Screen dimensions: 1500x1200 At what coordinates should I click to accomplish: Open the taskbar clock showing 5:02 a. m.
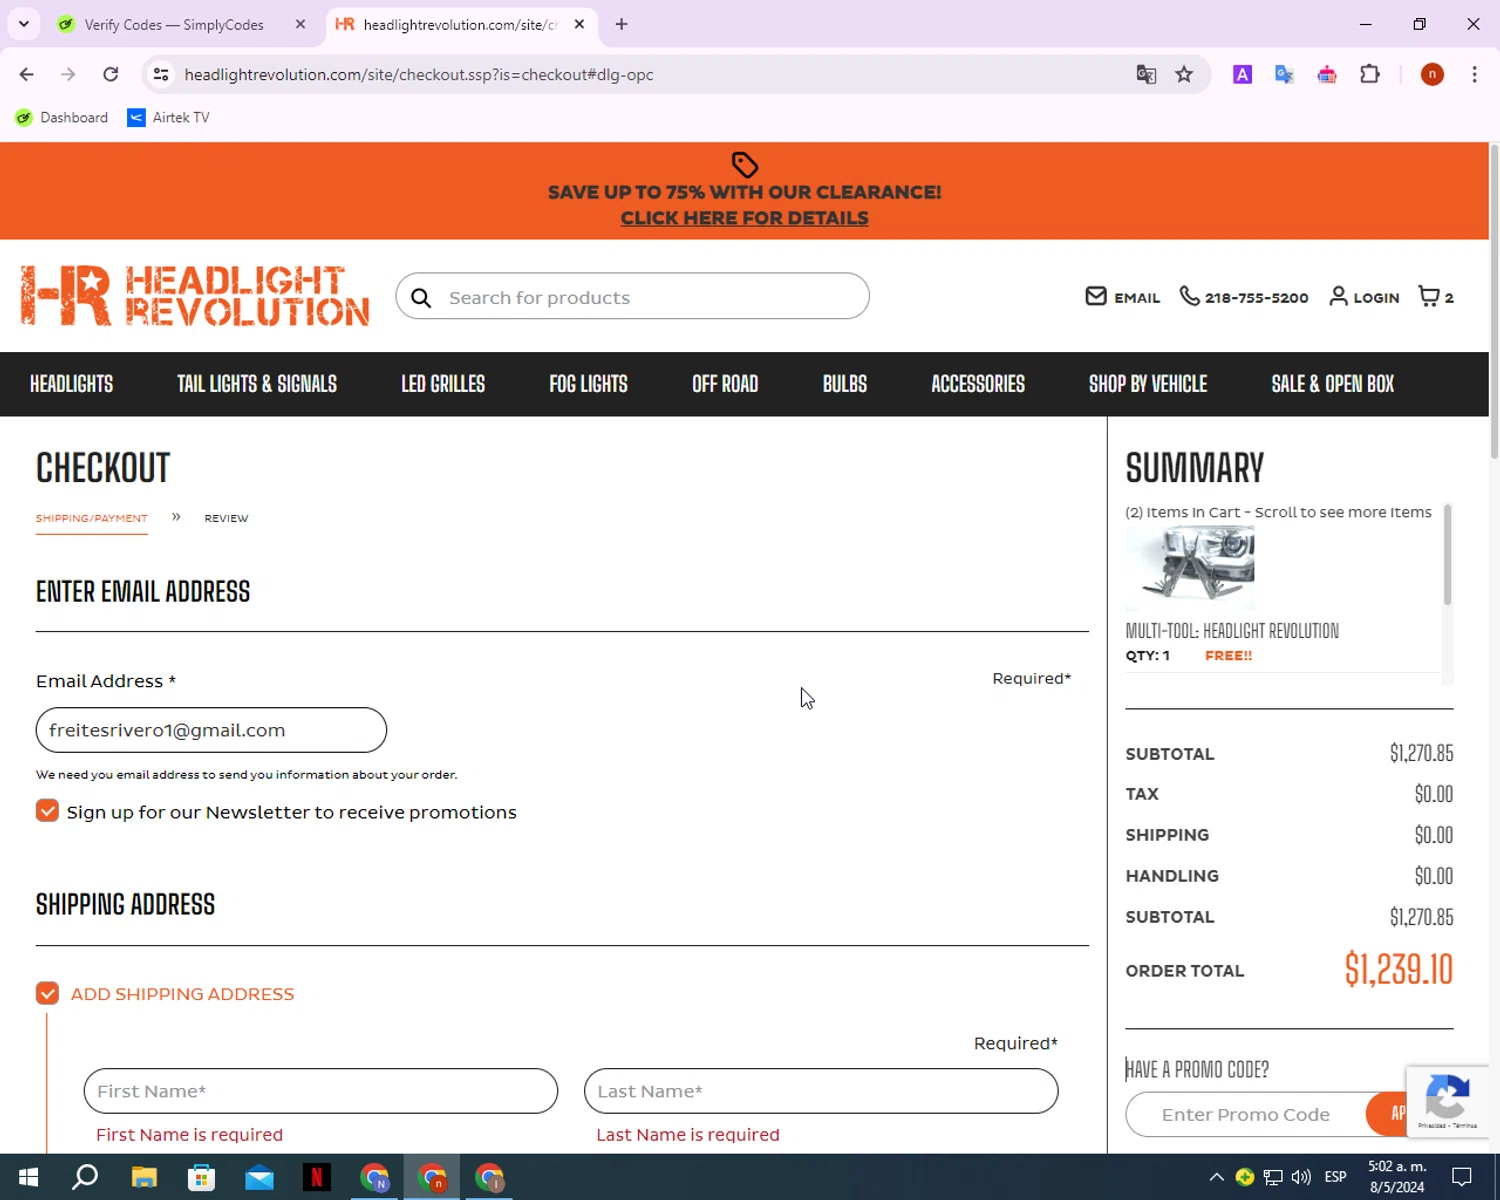click(x=1397, y=1177)
